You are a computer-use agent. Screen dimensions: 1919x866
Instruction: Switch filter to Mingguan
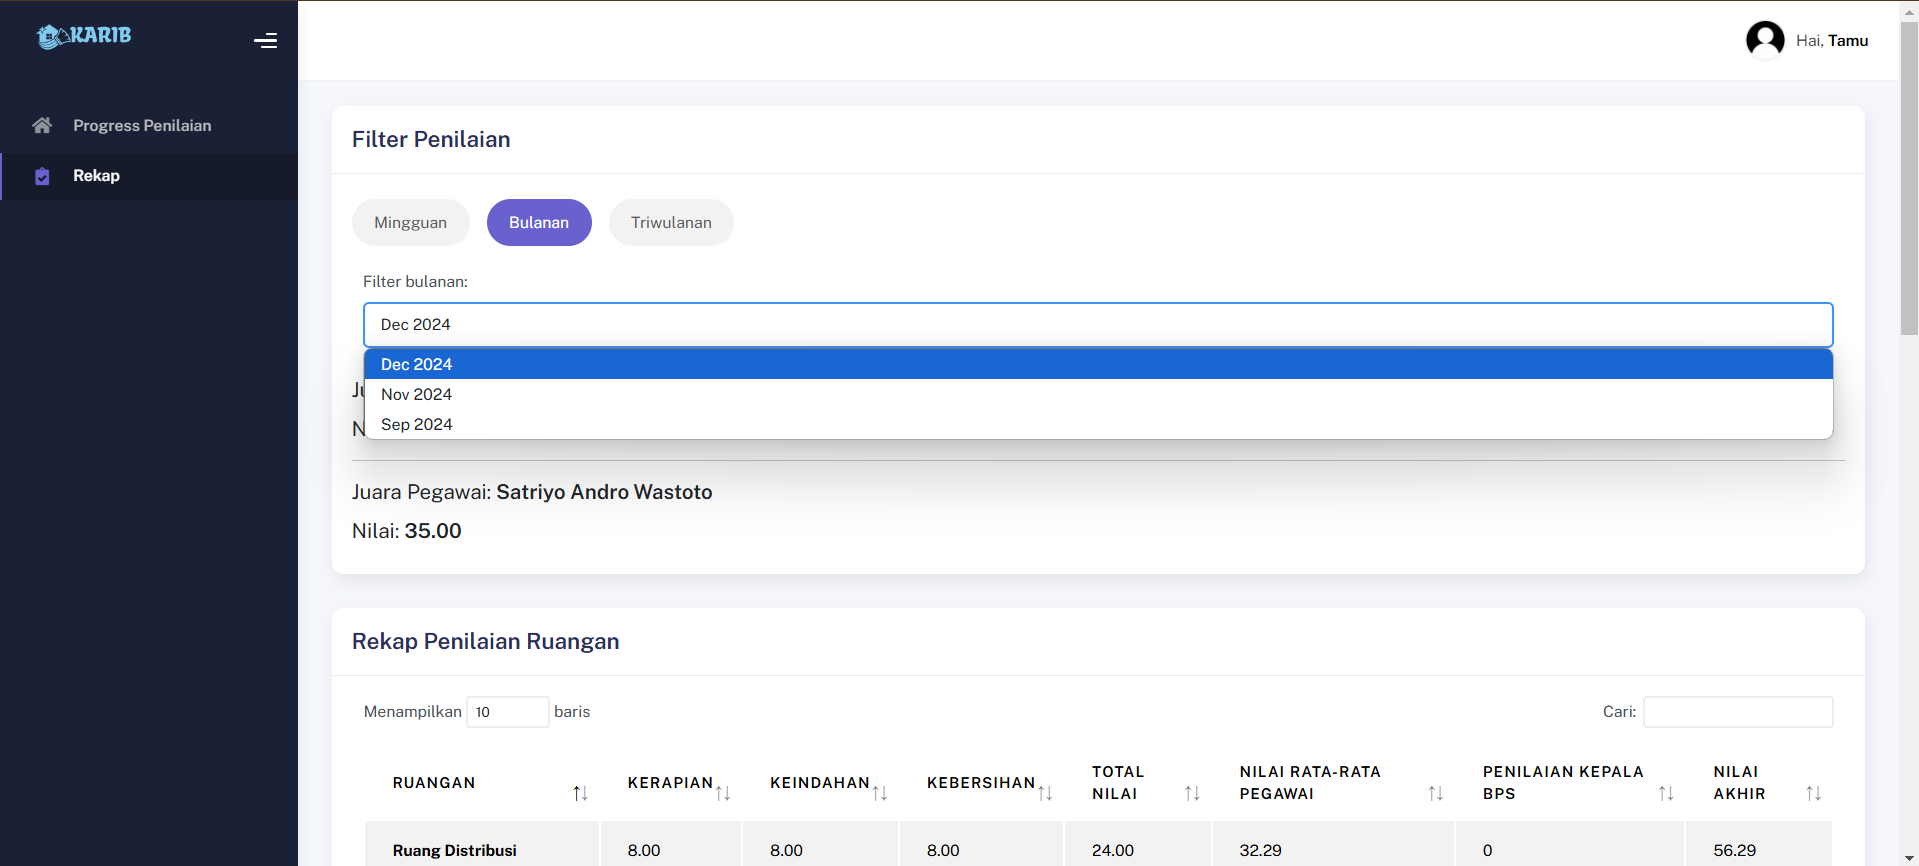pos(410,222)
